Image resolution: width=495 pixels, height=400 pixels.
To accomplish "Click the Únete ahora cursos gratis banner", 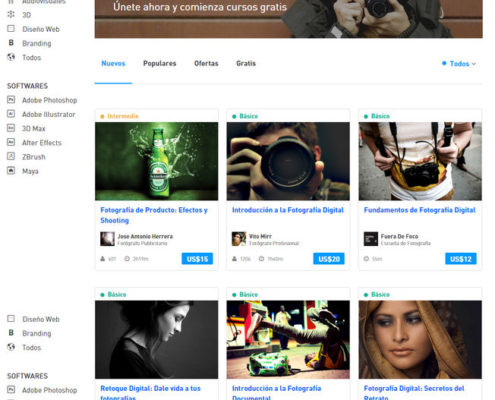I will click(x=289, y=19).
